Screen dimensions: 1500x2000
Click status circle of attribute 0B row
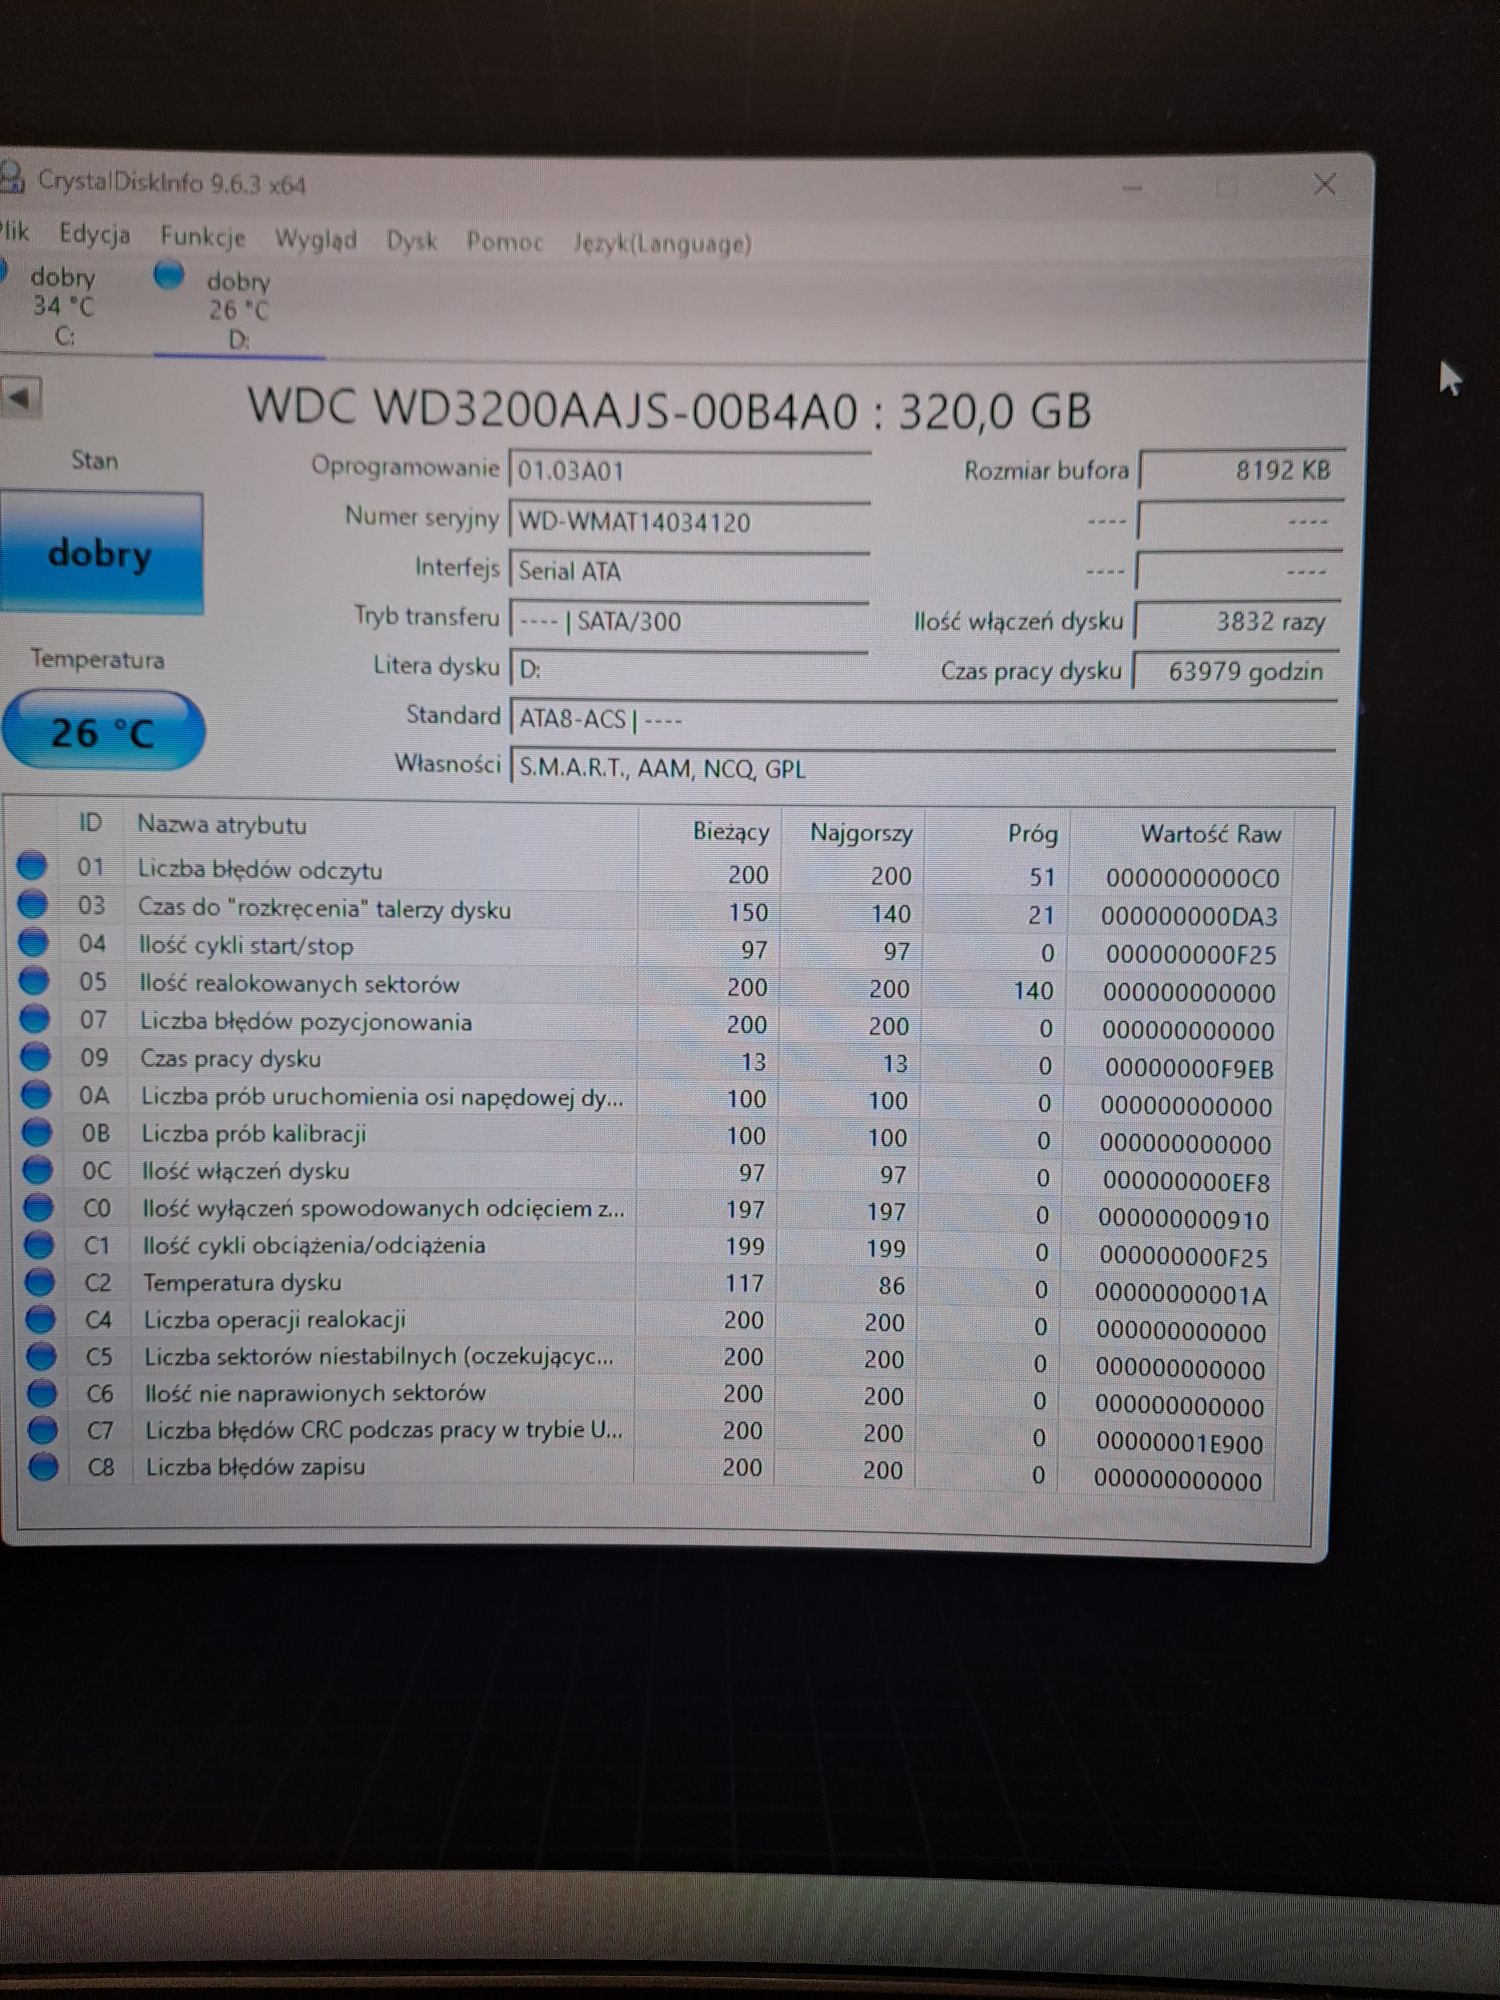(37, 1131)
